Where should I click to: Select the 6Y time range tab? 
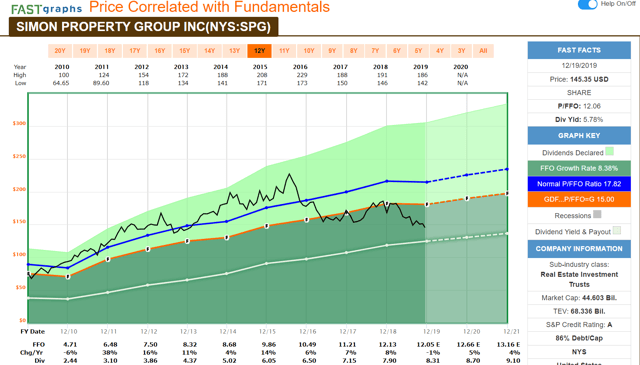pos(397,51)
